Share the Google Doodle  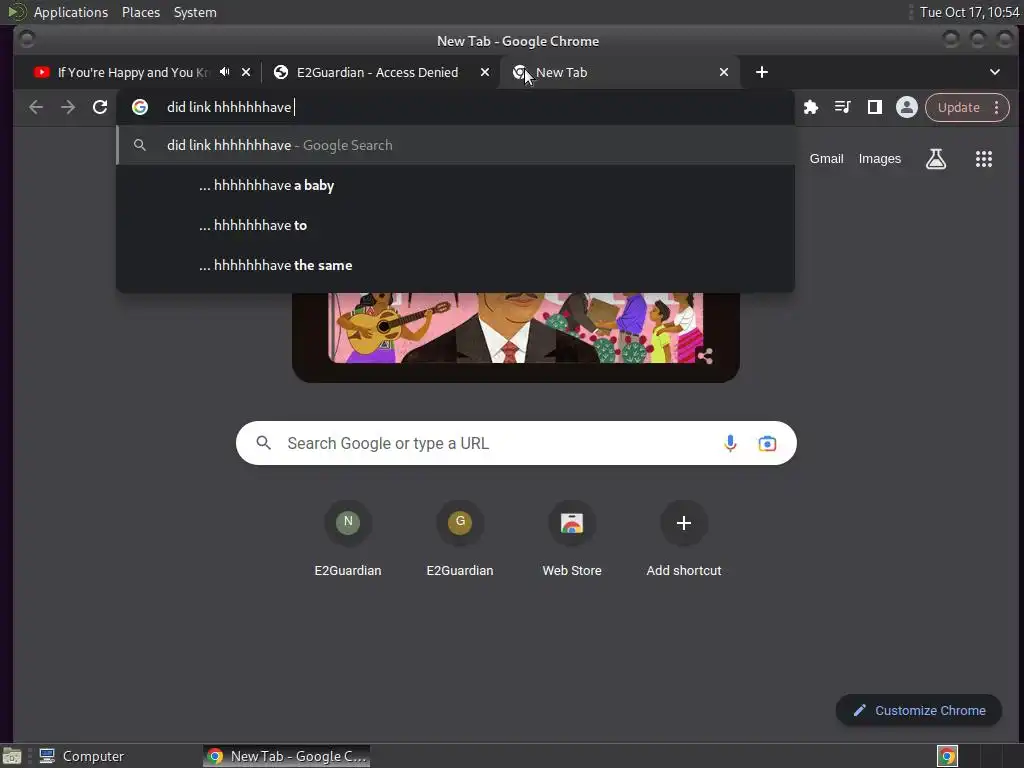[705, 356]
